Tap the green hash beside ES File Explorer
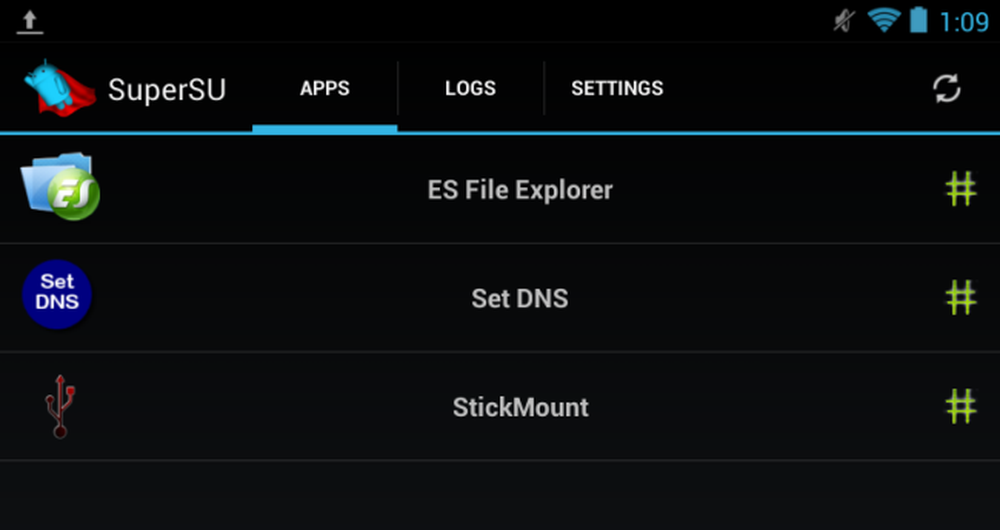Screen dimensions: 1000x530 (960, 189)
